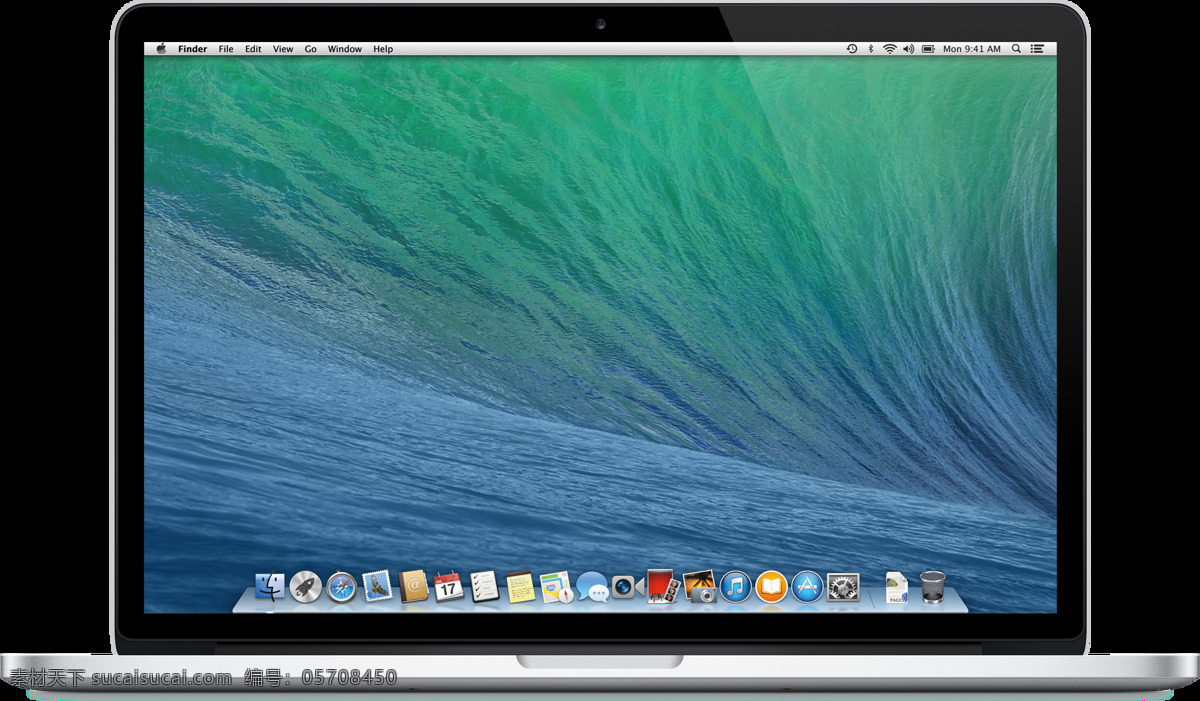Open Photo Booth icon in Dock

[x=663, y=586]
